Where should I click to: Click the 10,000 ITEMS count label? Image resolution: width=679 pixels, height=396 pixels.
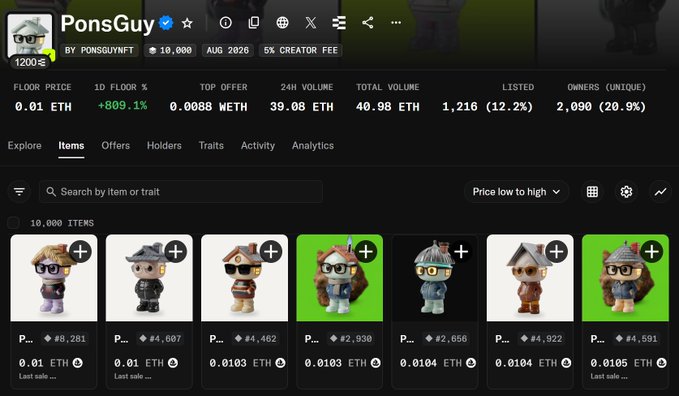pyautogui.click(x=62, y=223)
